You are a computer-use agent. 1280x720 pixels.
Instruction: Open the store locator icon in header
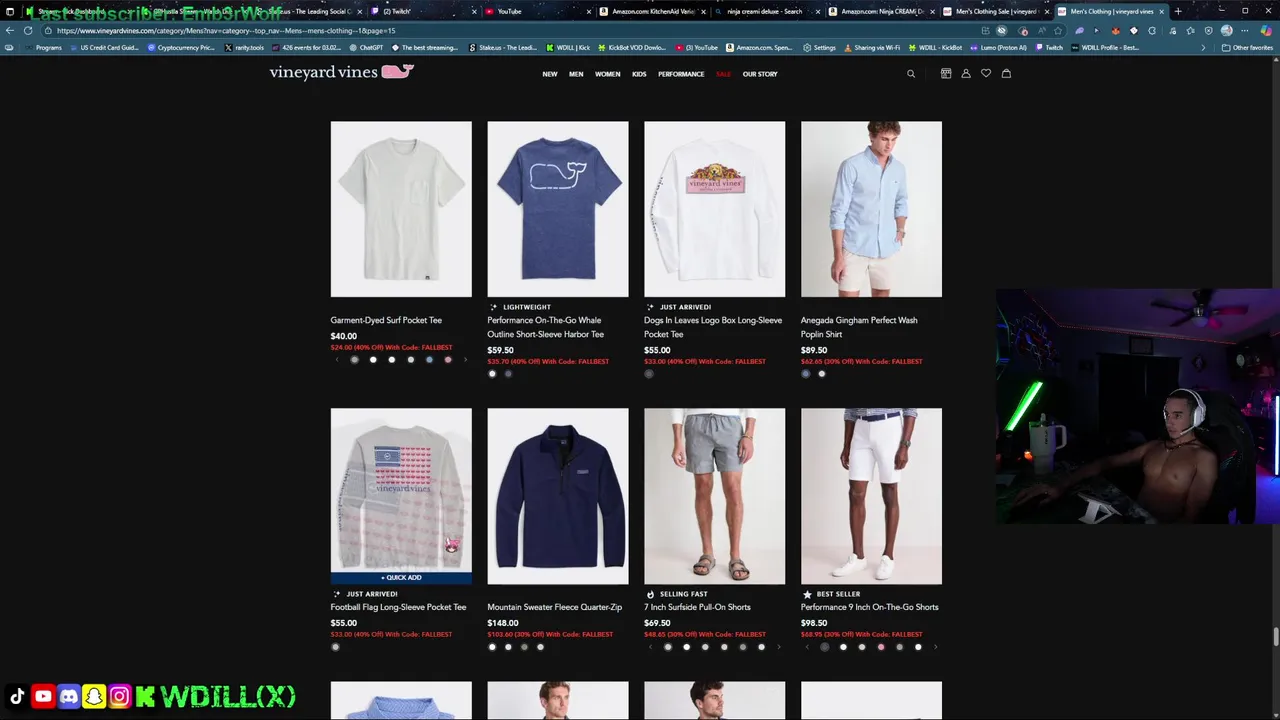tap(946, 74)
